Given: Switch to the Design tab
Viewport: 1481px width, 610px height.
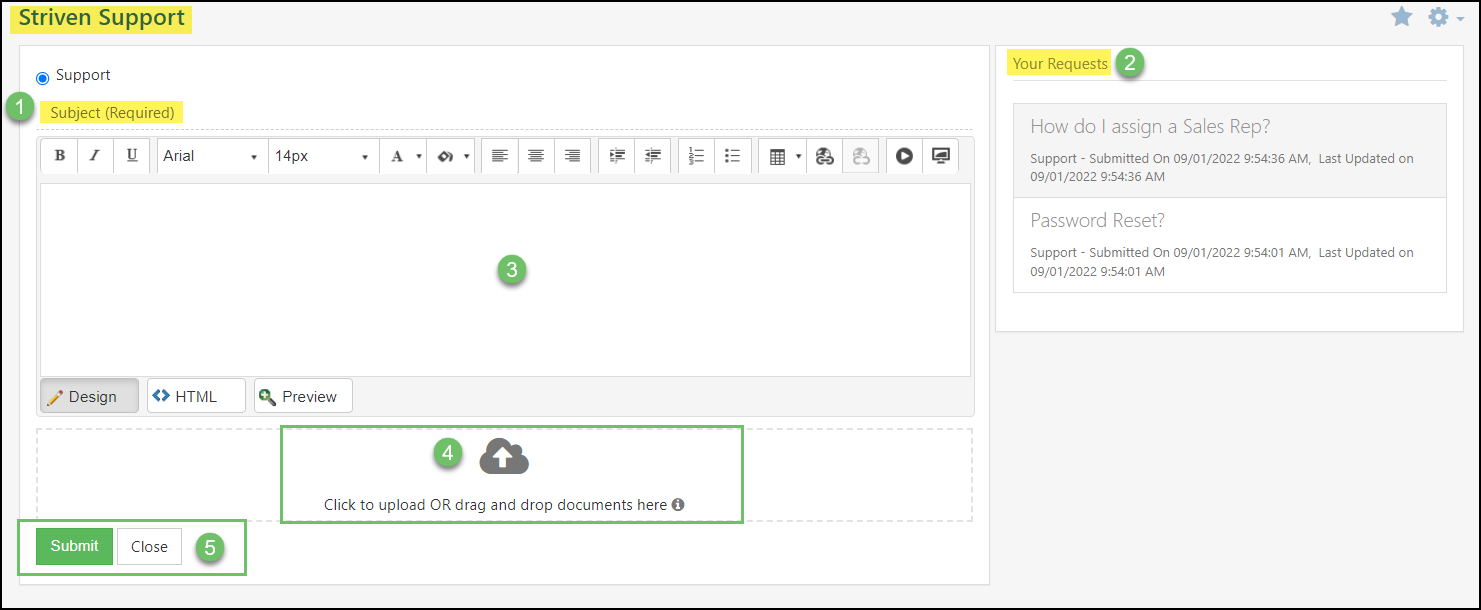Looking at the screenshot, I should pyautogui.click(x=89, y=396).
